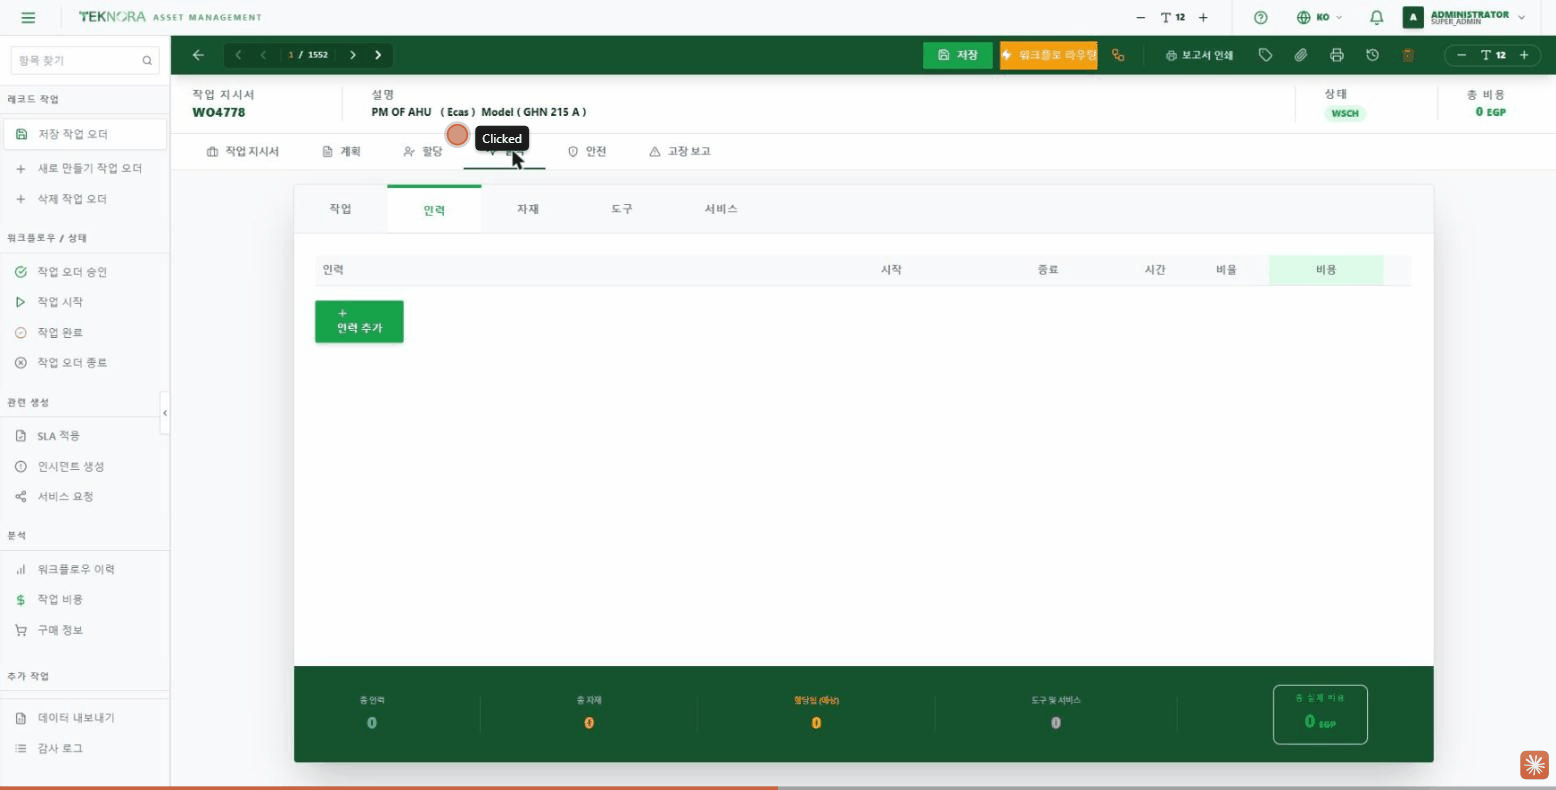
Task: Open 구매 정보 in sidebar
Action: [85, 630]
